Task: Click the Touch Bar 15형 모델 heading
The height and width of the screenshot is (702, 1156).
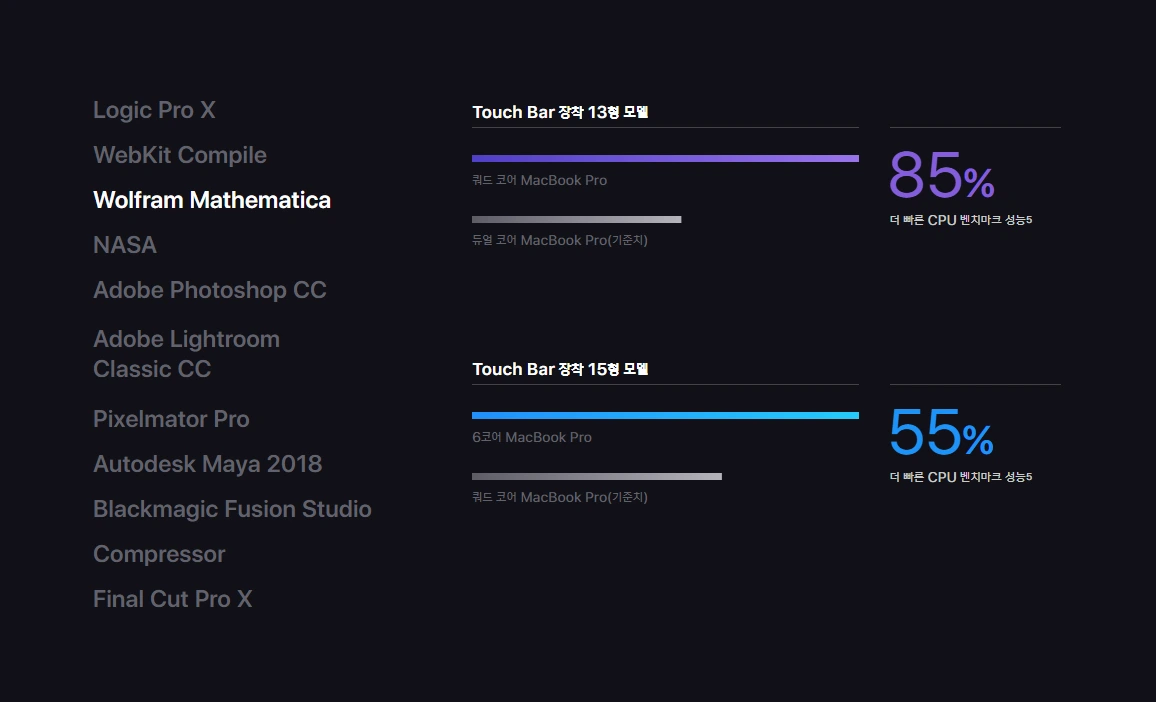Action: 560,369
